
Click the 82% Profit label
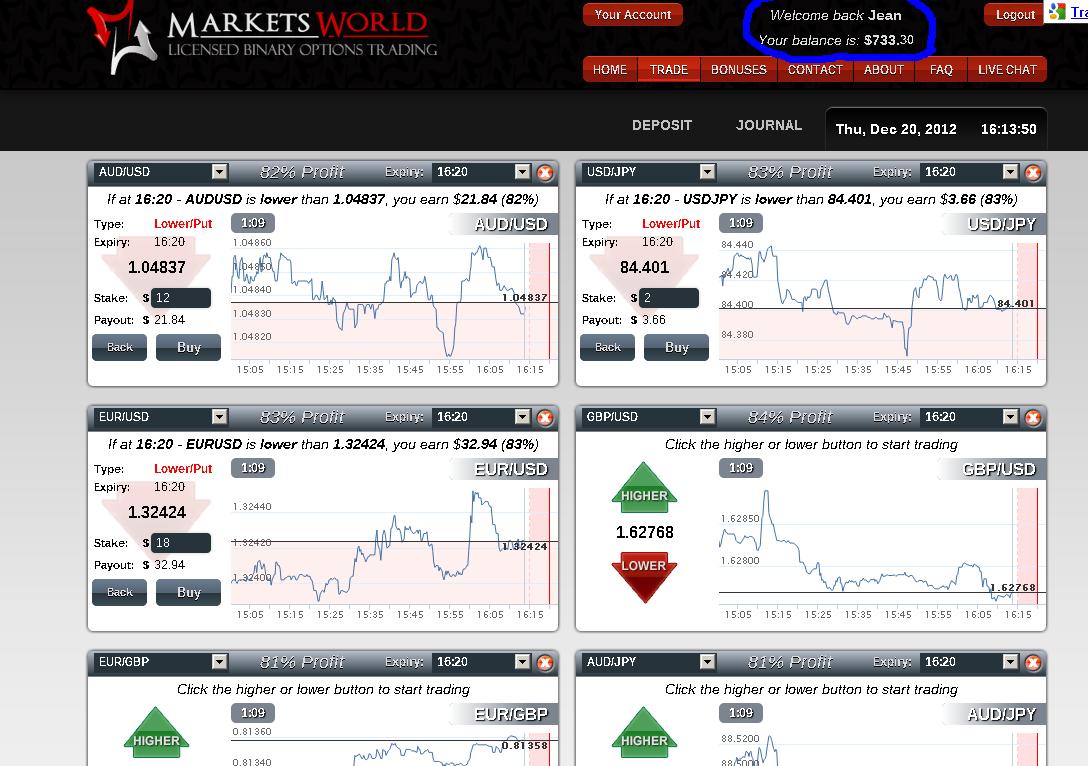(302, 172)
